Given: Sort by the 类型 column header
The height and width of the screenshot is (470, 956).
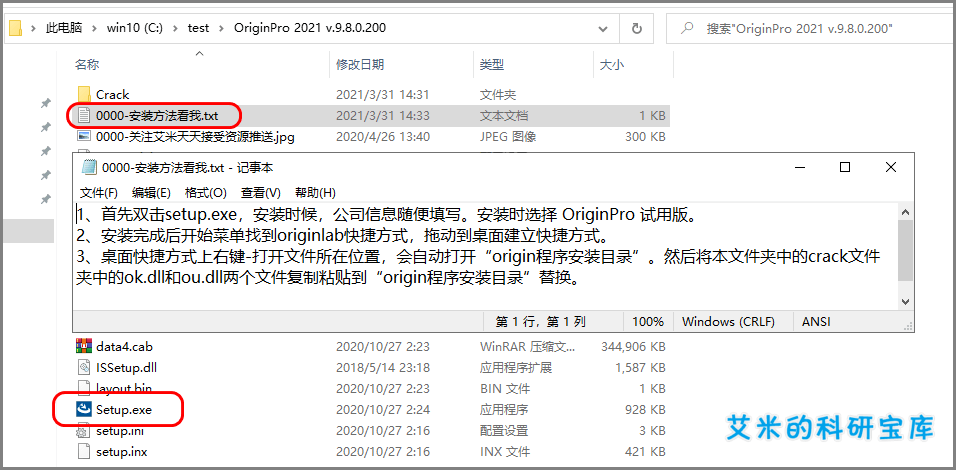Looking at the screenshot, I should (491, 65).
